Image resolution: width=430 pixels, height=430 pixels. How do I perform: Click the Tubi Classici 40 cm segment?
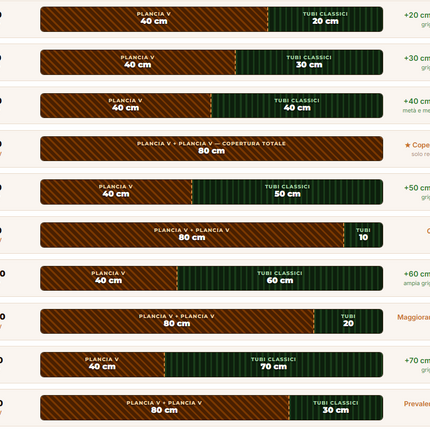(x=297, y=106)
